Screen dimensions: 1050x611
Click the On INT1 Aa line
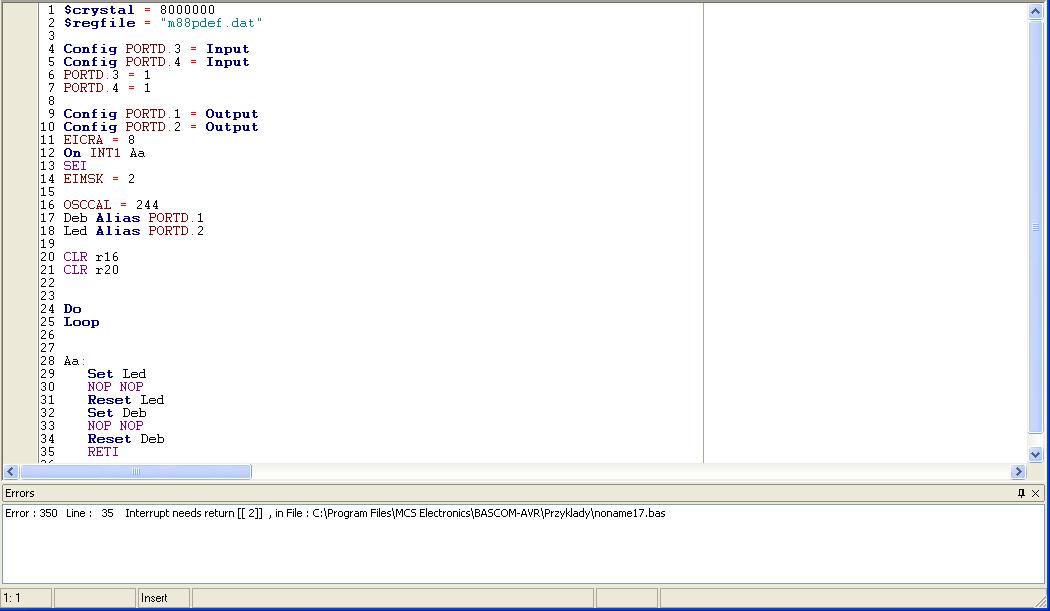click(x=104, y=153)
